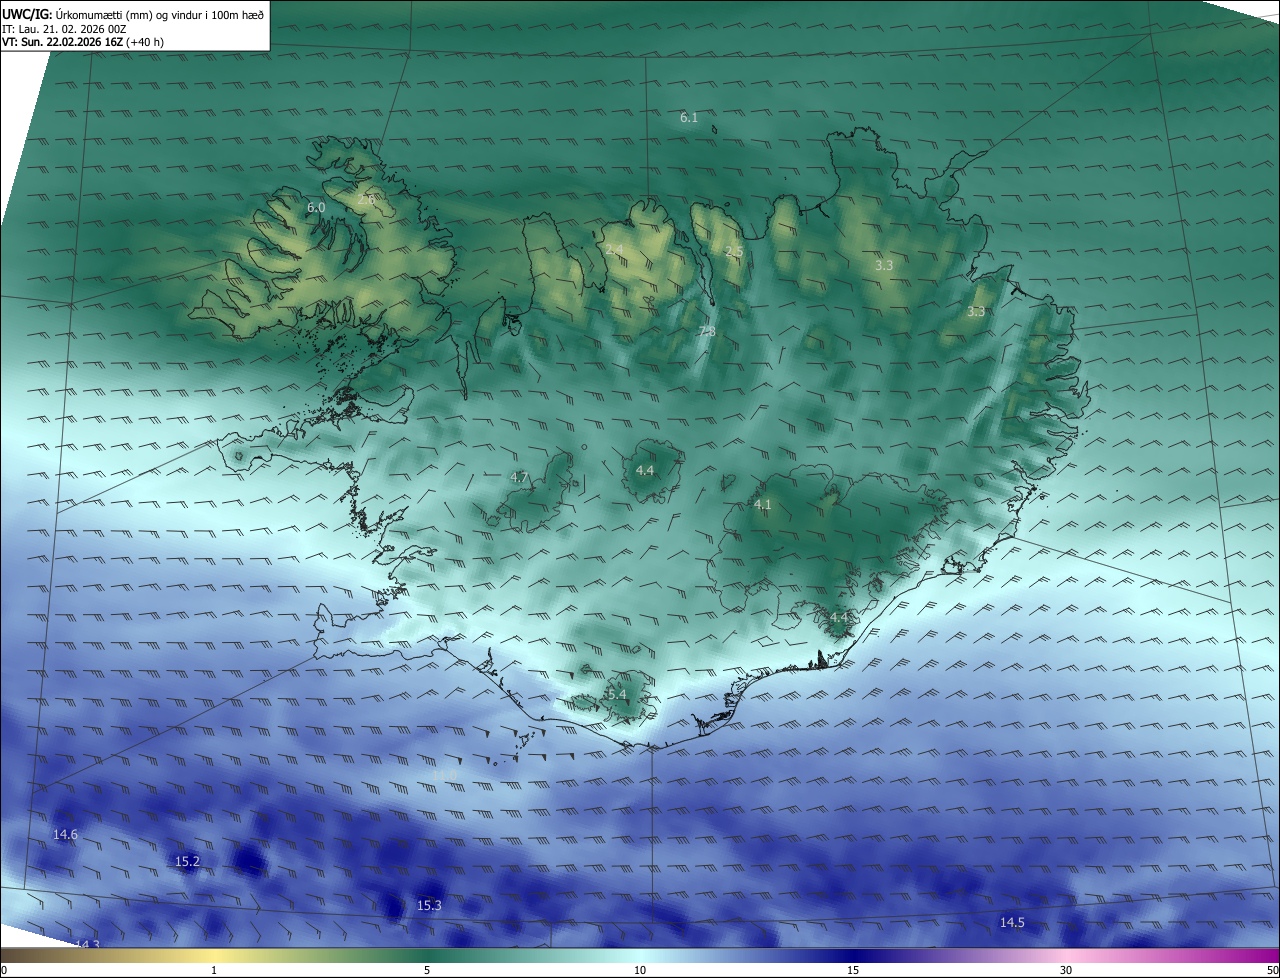This screenshot has width=1280, height=978.
Task: Click the legend tick label "15"
Action: (x=853, y=971)
